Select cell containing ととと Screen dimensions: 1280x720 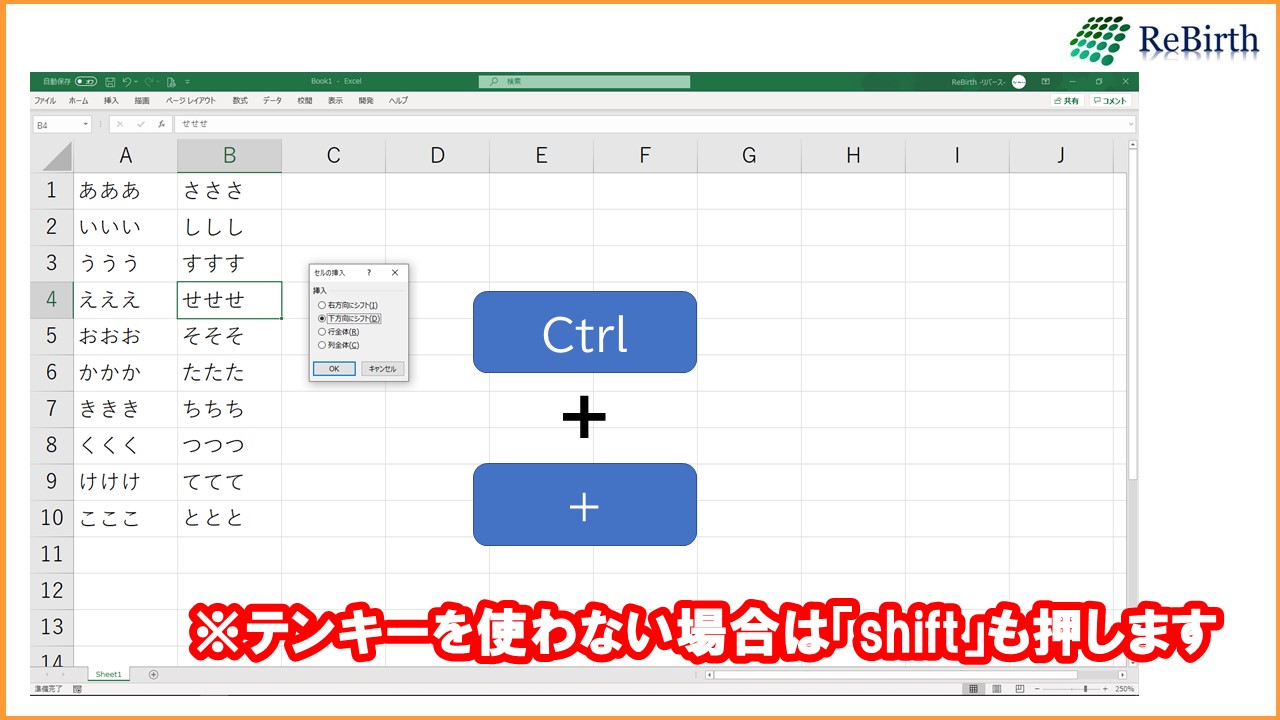click(229, 517)
